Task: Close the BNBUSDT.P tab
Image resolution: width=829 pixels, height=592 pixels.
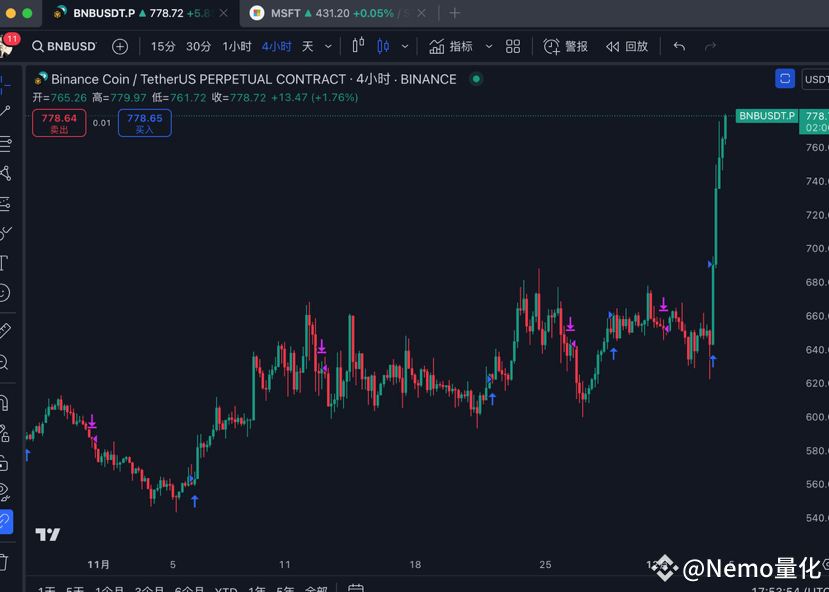Action: click(x=224, y=13)
